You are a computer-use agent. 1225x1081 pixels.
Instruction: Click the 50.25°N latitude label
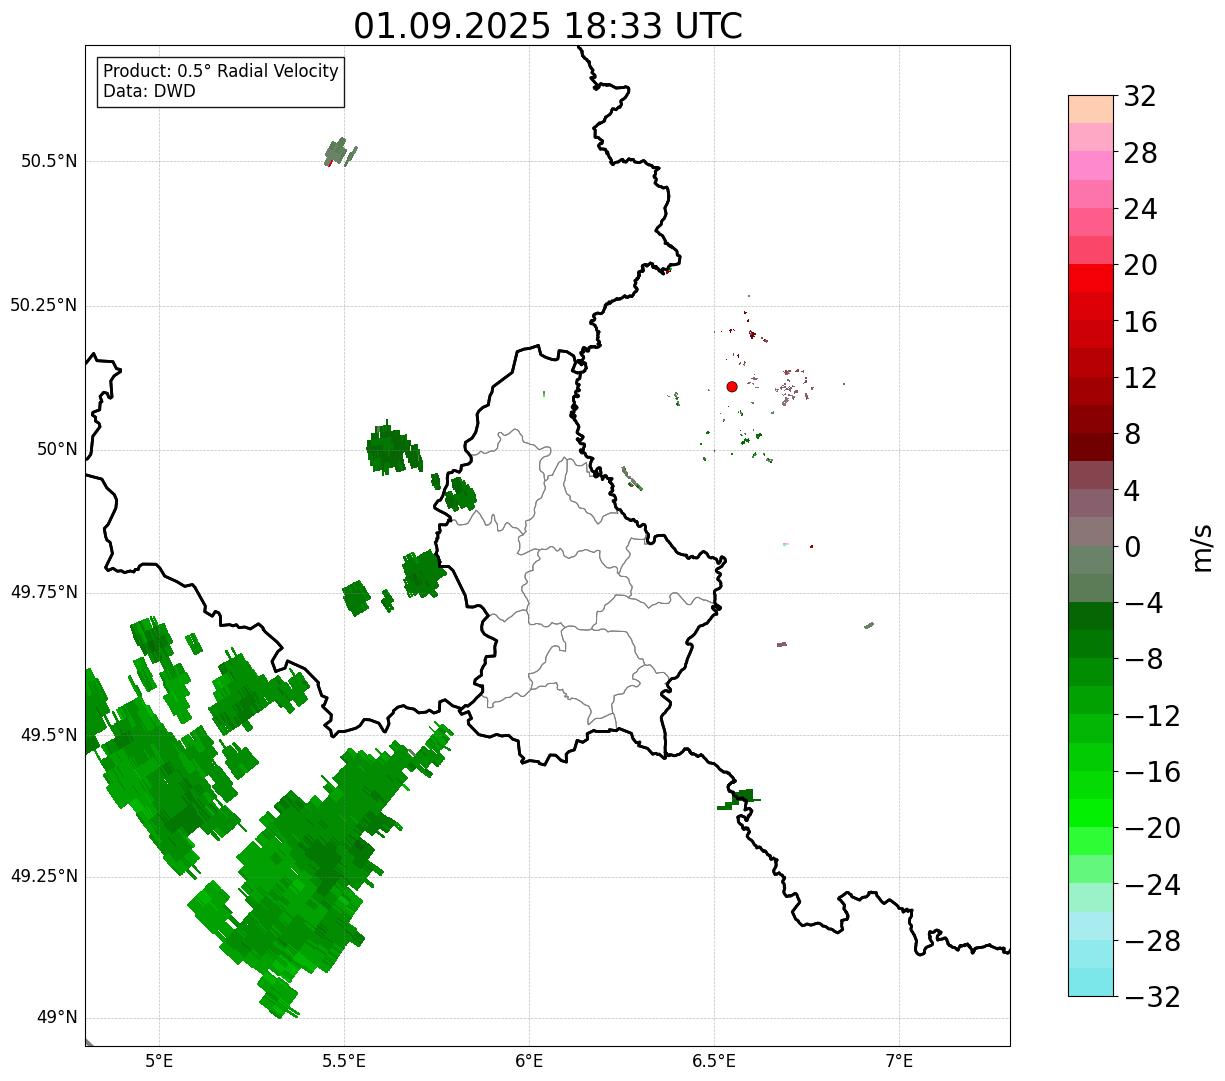tap(44, 305)
